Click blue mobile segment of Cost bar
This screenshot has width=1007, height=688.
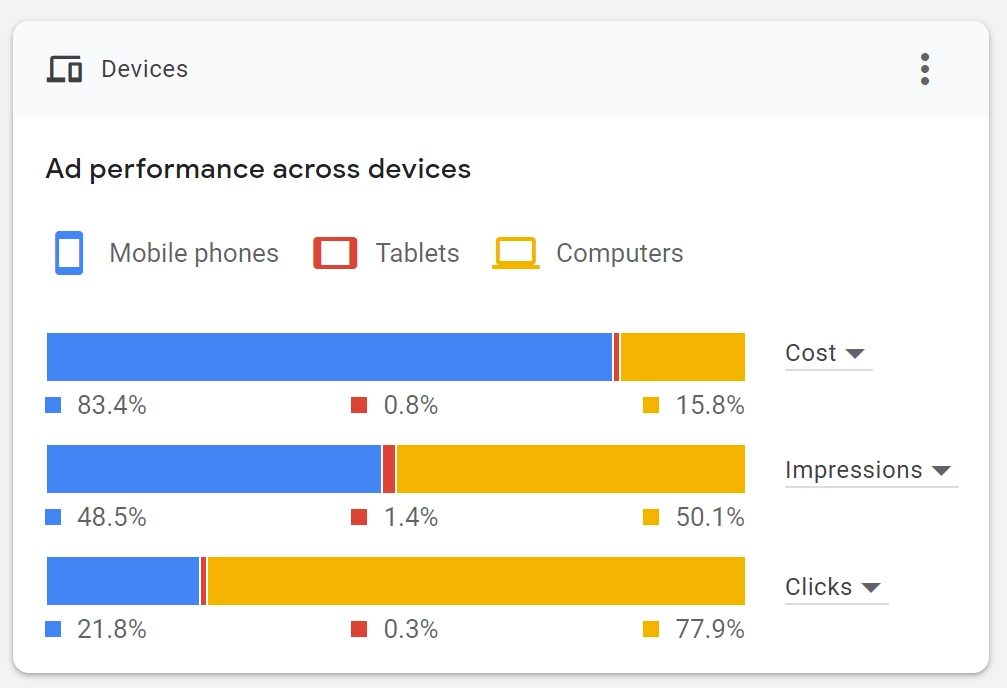329,357
